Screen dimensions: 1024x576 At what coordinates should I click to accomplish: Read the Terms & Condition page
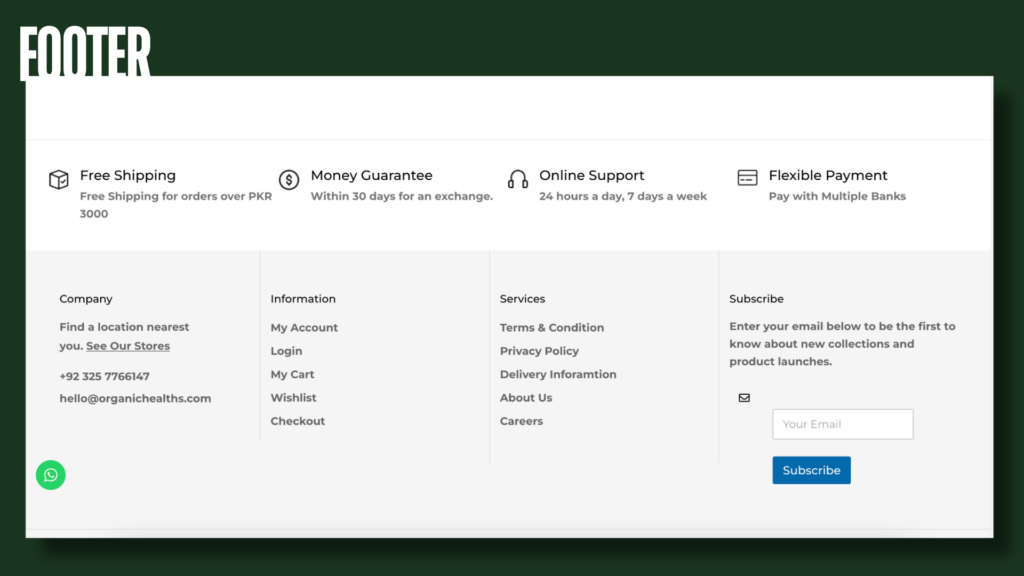pyautogui.click(x=552, y=328)
